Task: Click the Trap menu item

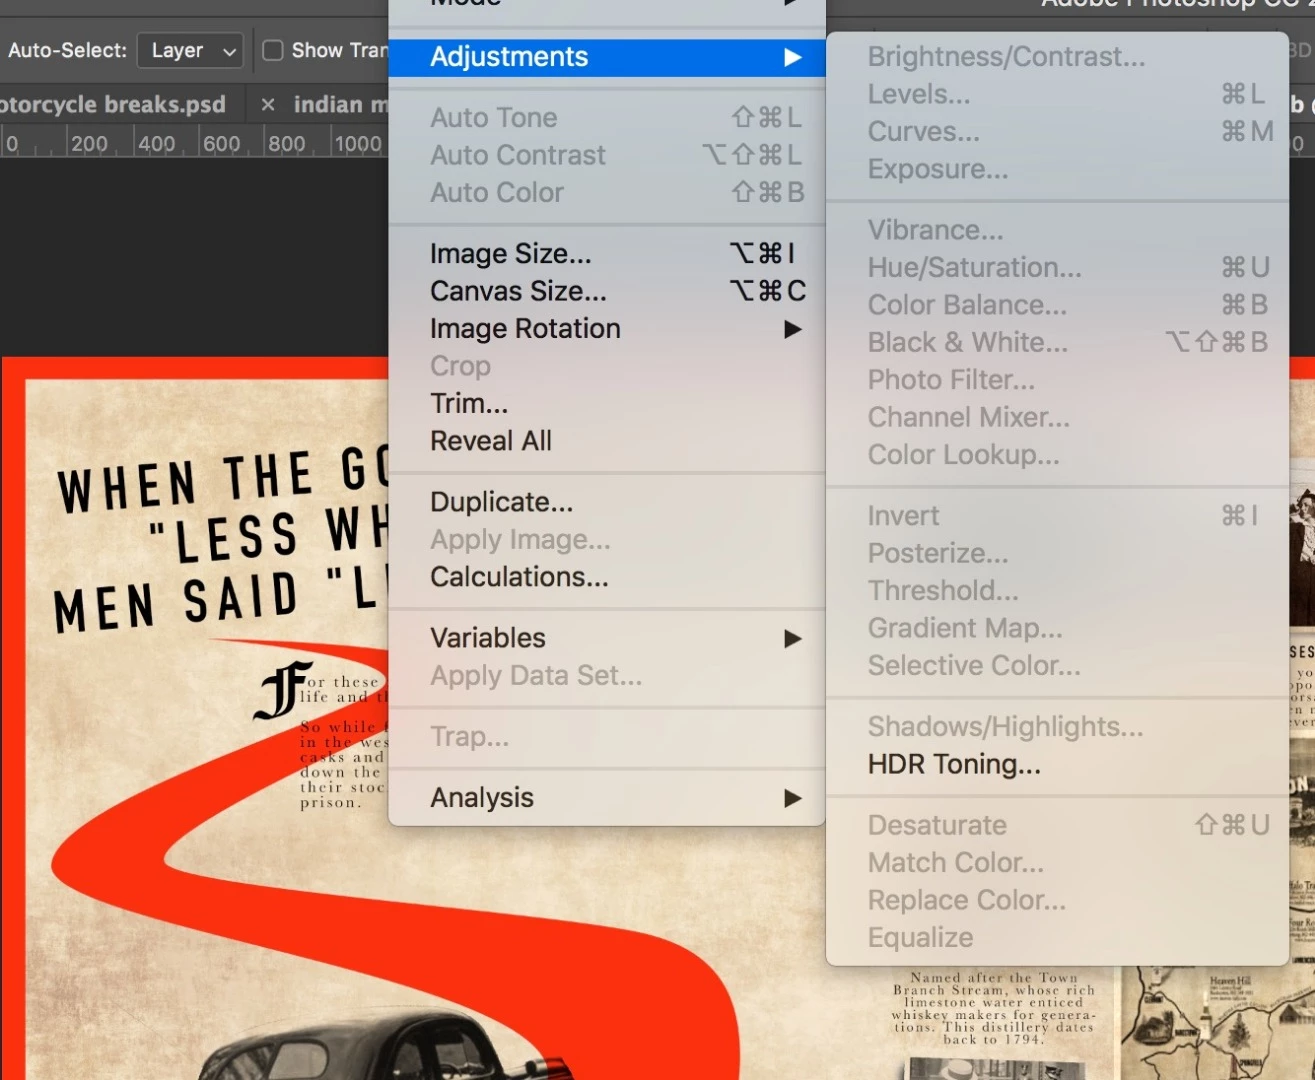Action: (x=607, y=737)
